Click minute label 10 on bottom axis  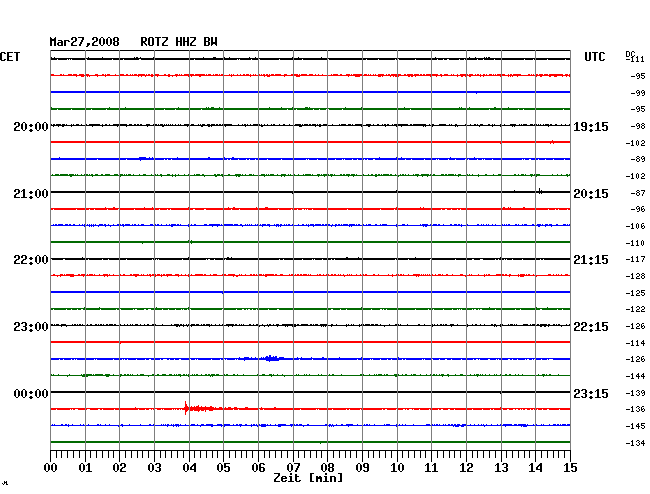[x=397, y=467]
